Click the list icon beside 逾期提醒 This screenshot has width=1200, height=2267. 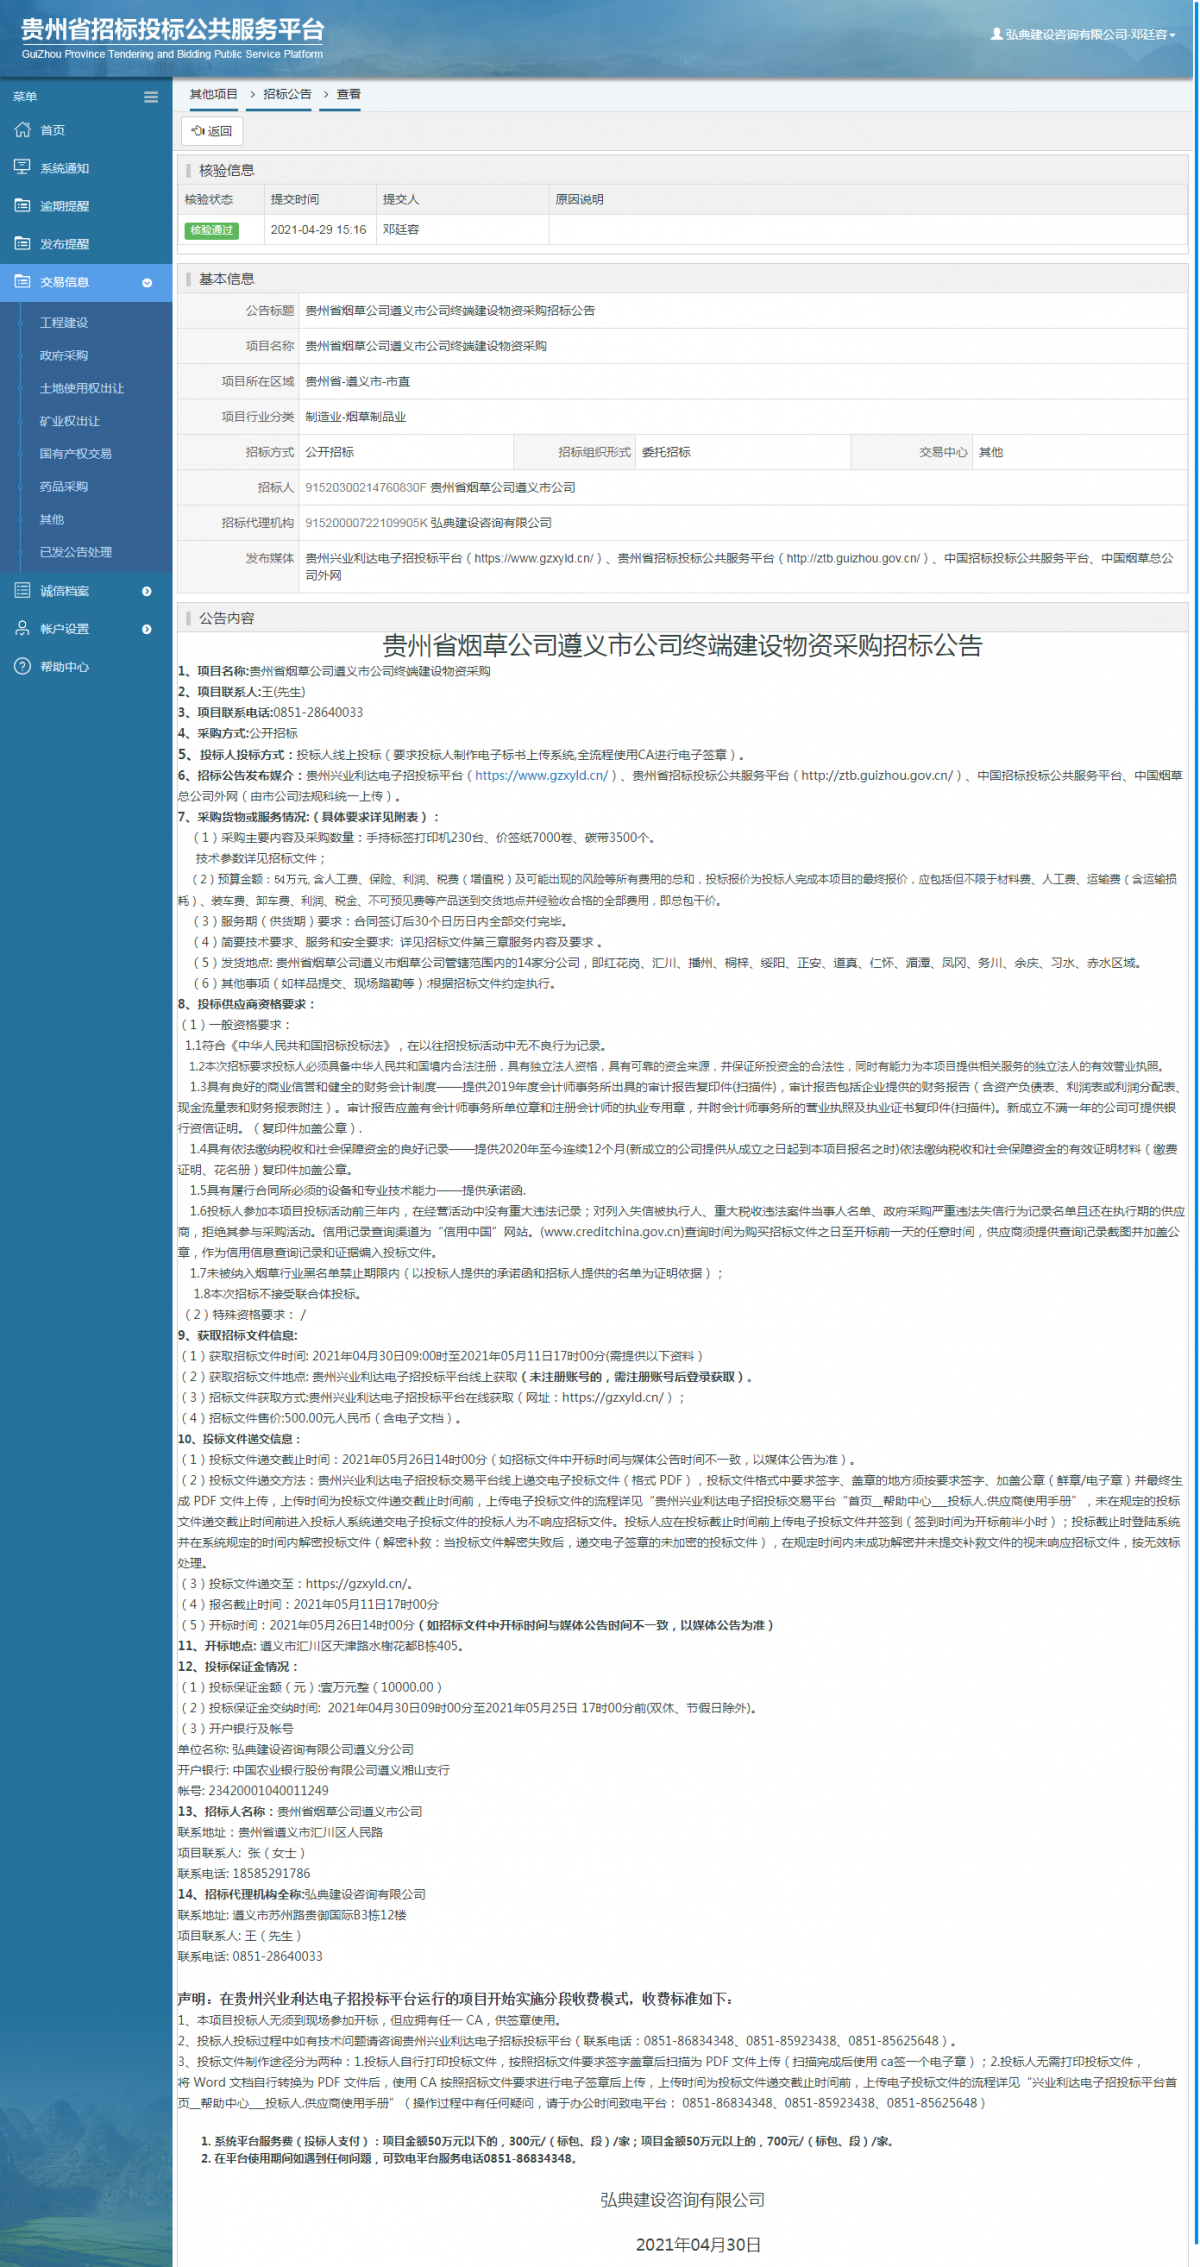click(x=22, y=205)
